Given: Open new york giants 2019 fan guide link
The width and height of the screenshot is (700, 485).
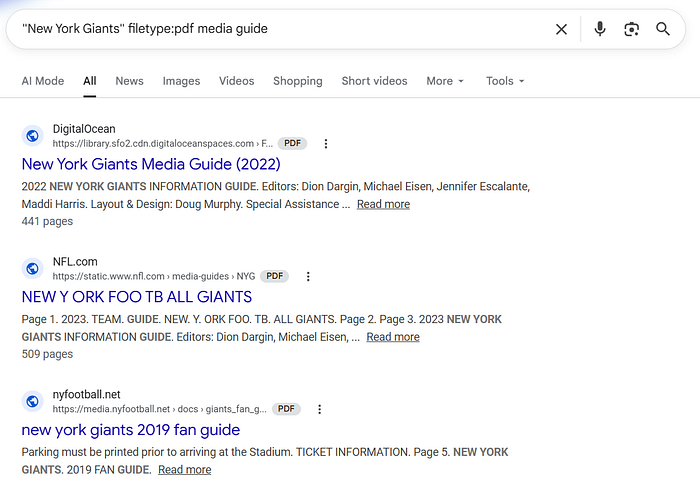Looking at the screenshot, I should pyautogui.click(x=131, y=430).
